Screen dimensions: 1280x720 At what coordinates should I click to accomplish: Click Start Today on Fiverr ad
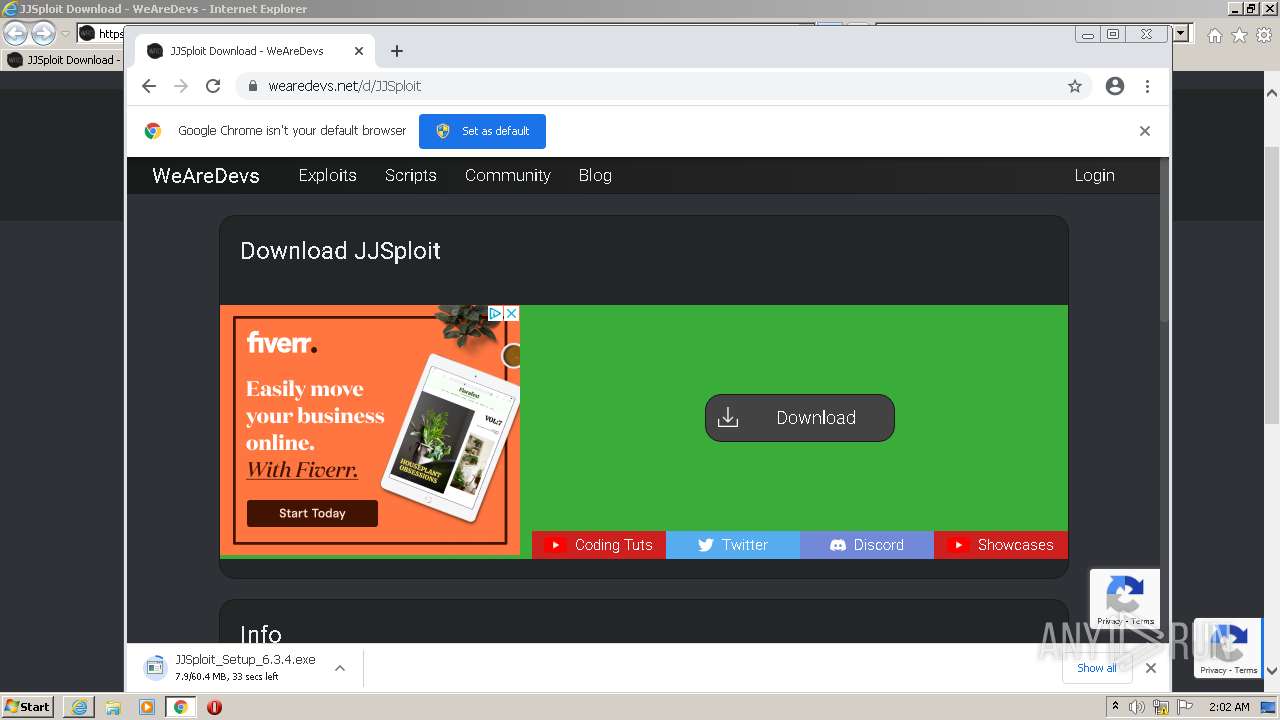point(312,513)
